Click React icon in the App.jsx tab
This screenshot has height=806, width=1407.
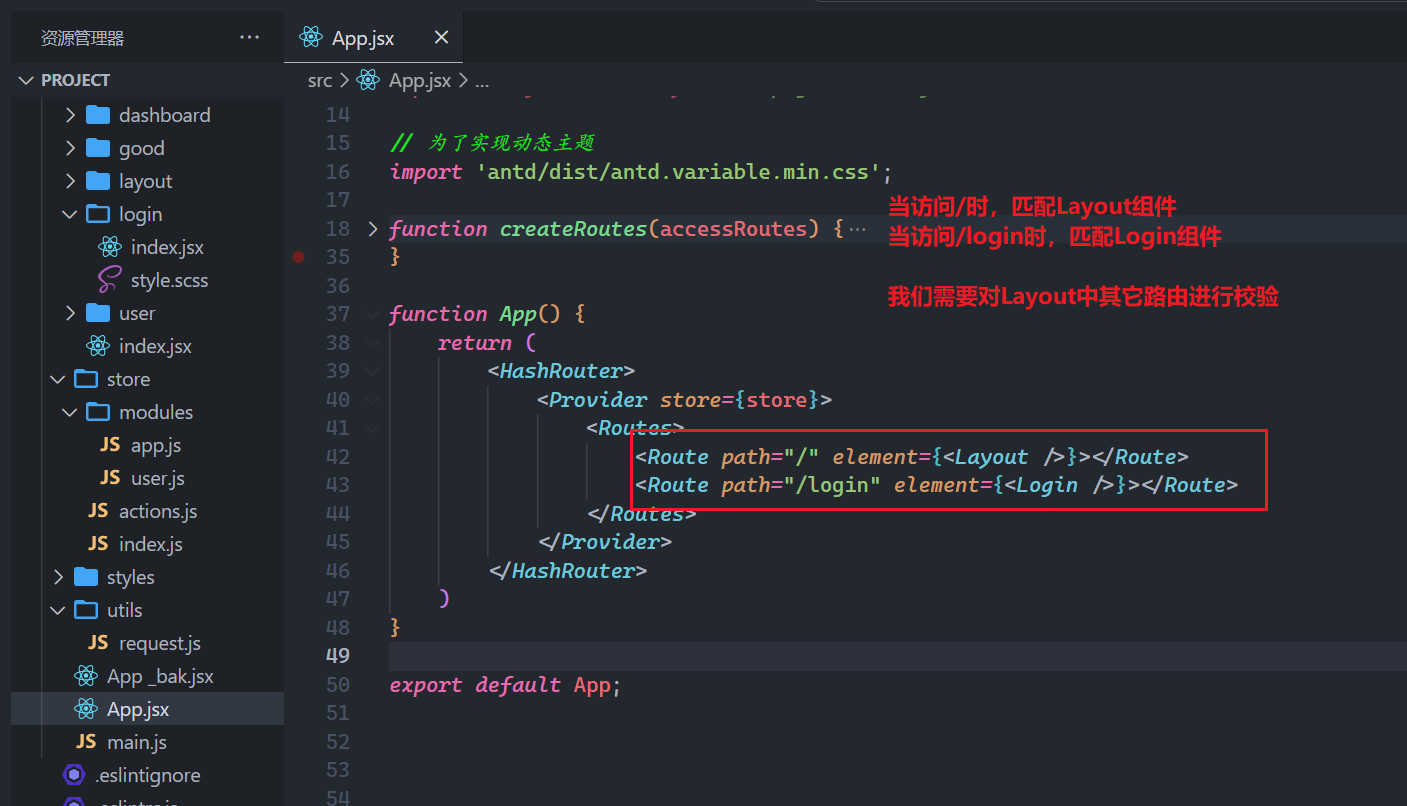click(x=312, y=38)
